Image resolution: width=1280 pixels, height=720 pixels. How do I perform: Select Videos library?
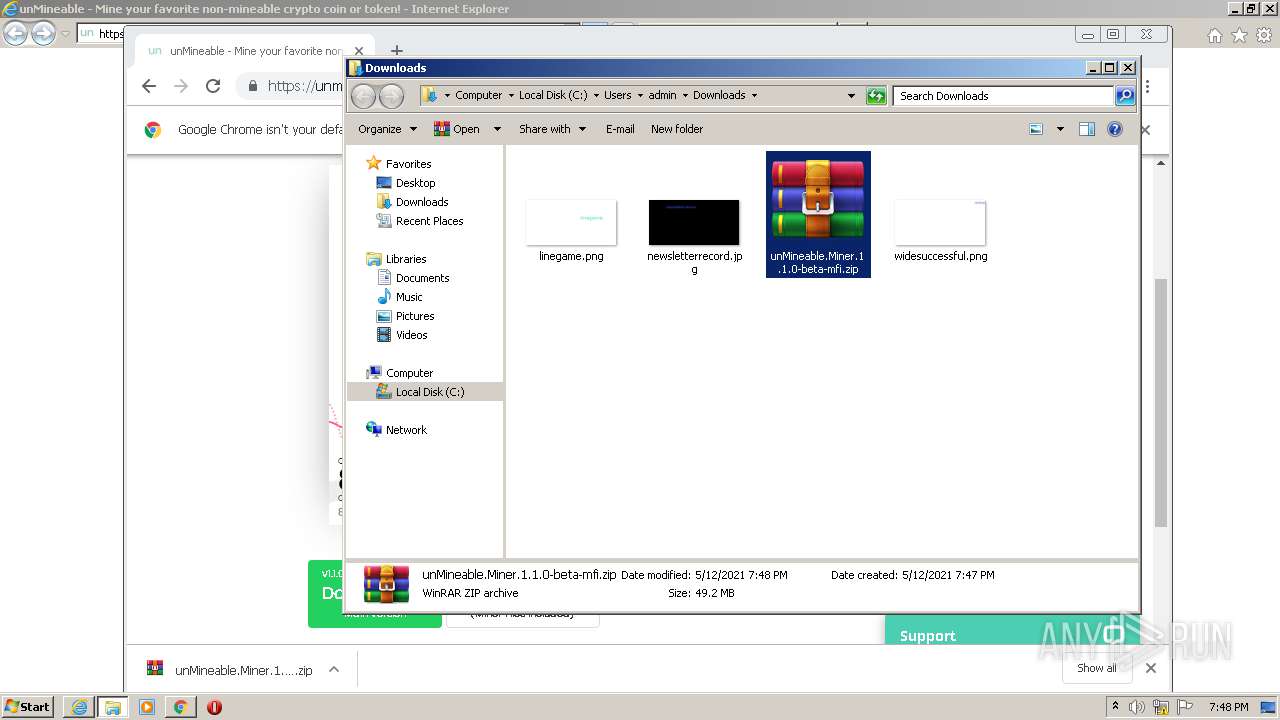click(x=411, y=335)
